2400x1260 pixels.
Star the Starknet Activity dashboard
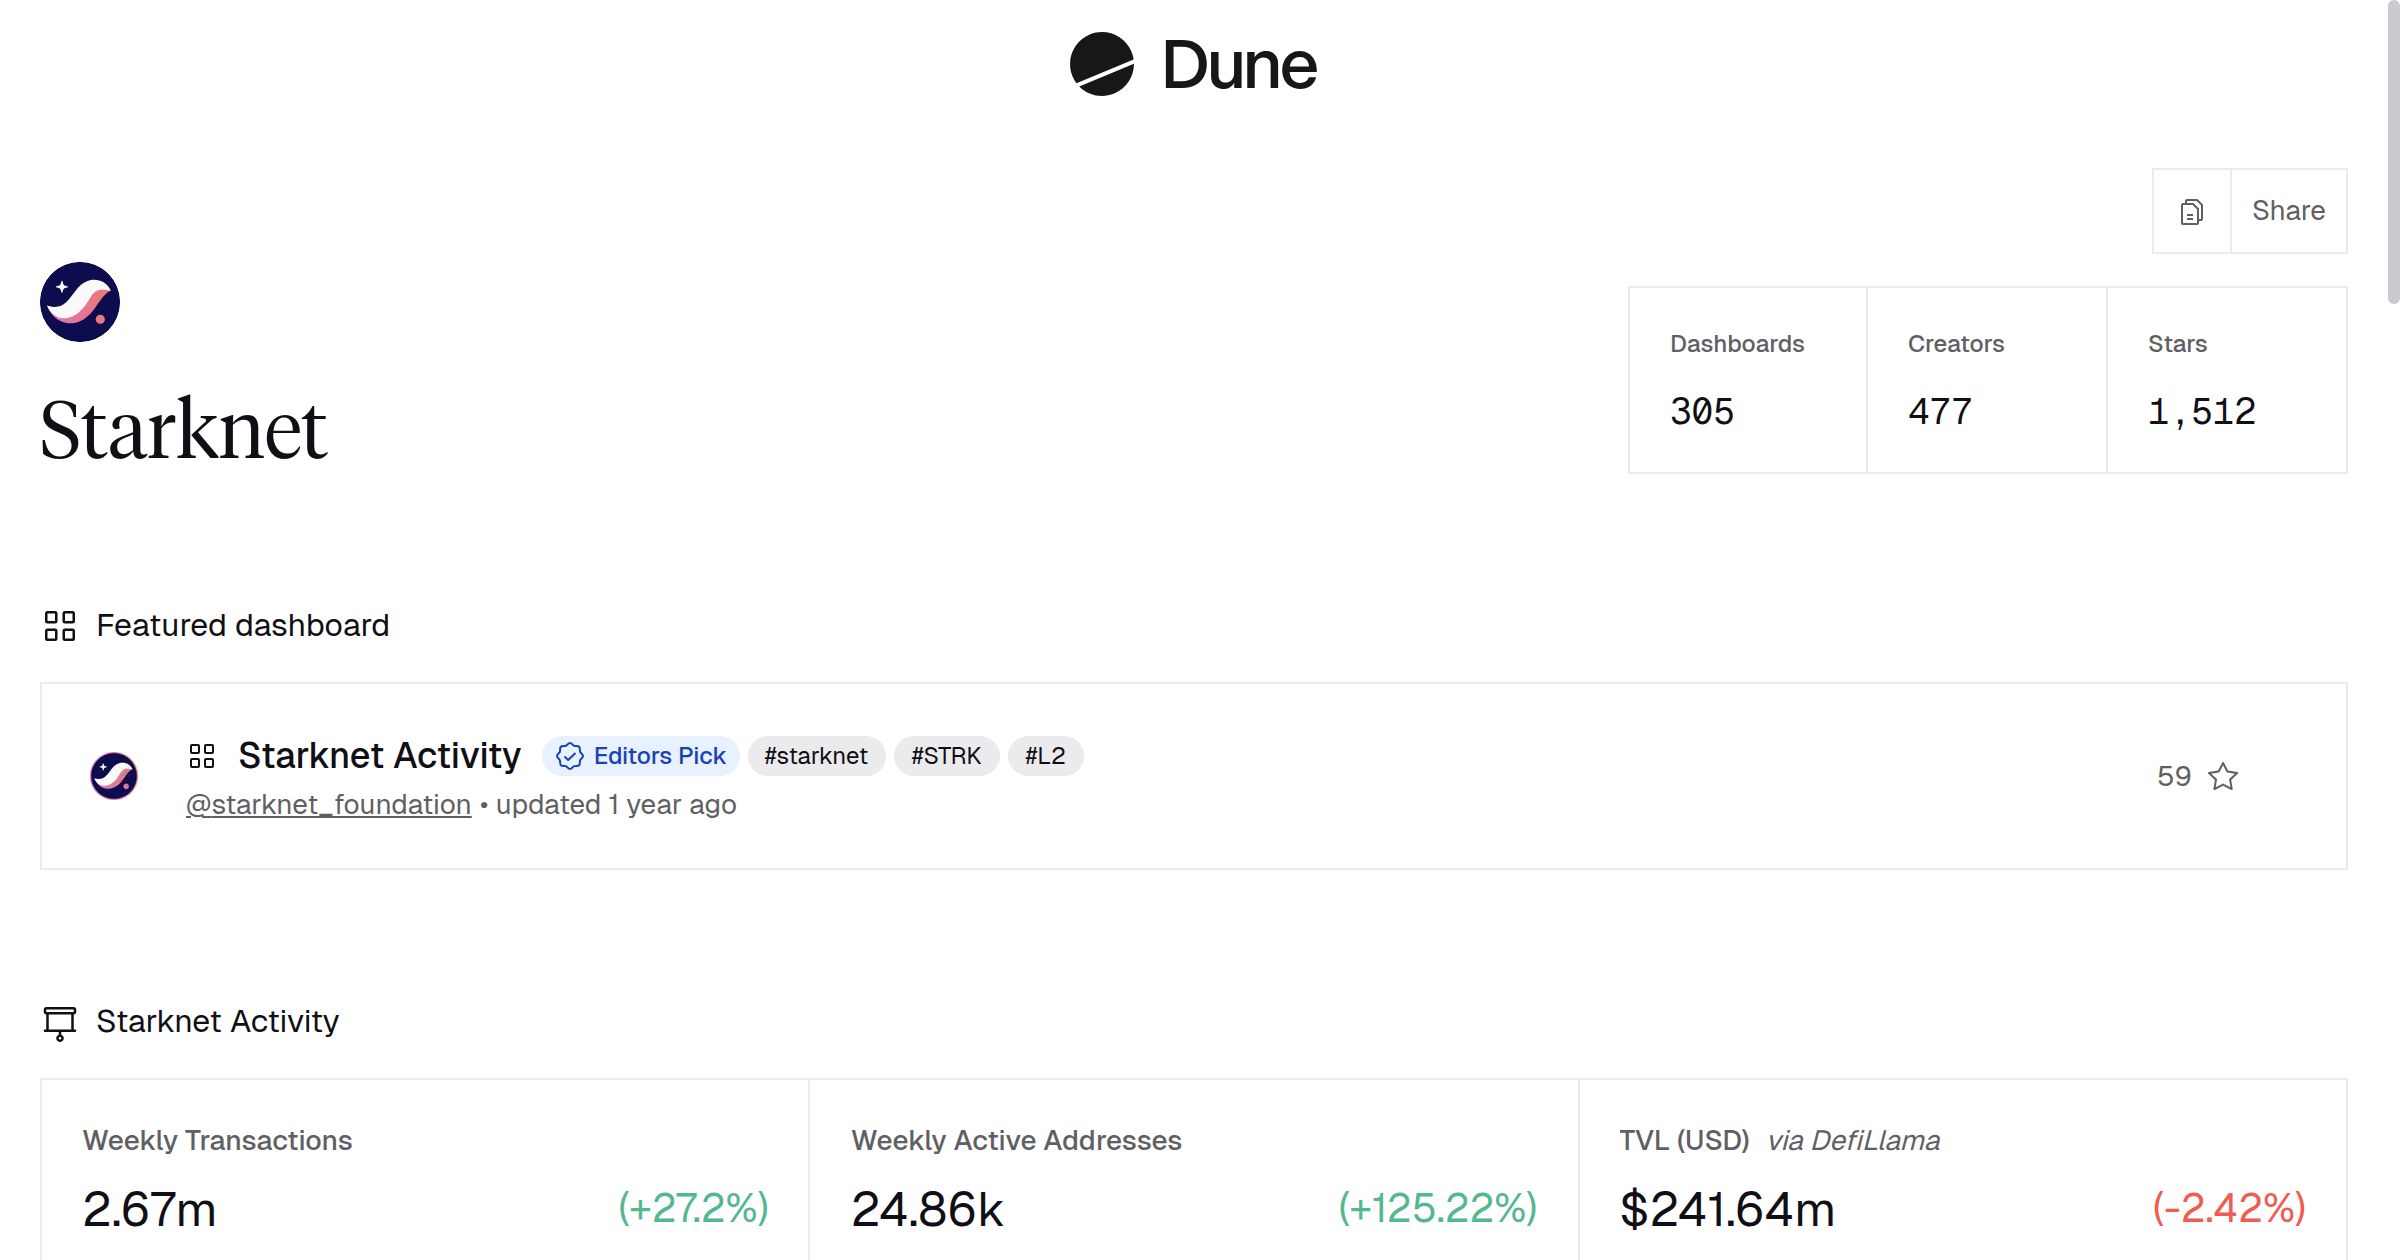coord(2223,776)
